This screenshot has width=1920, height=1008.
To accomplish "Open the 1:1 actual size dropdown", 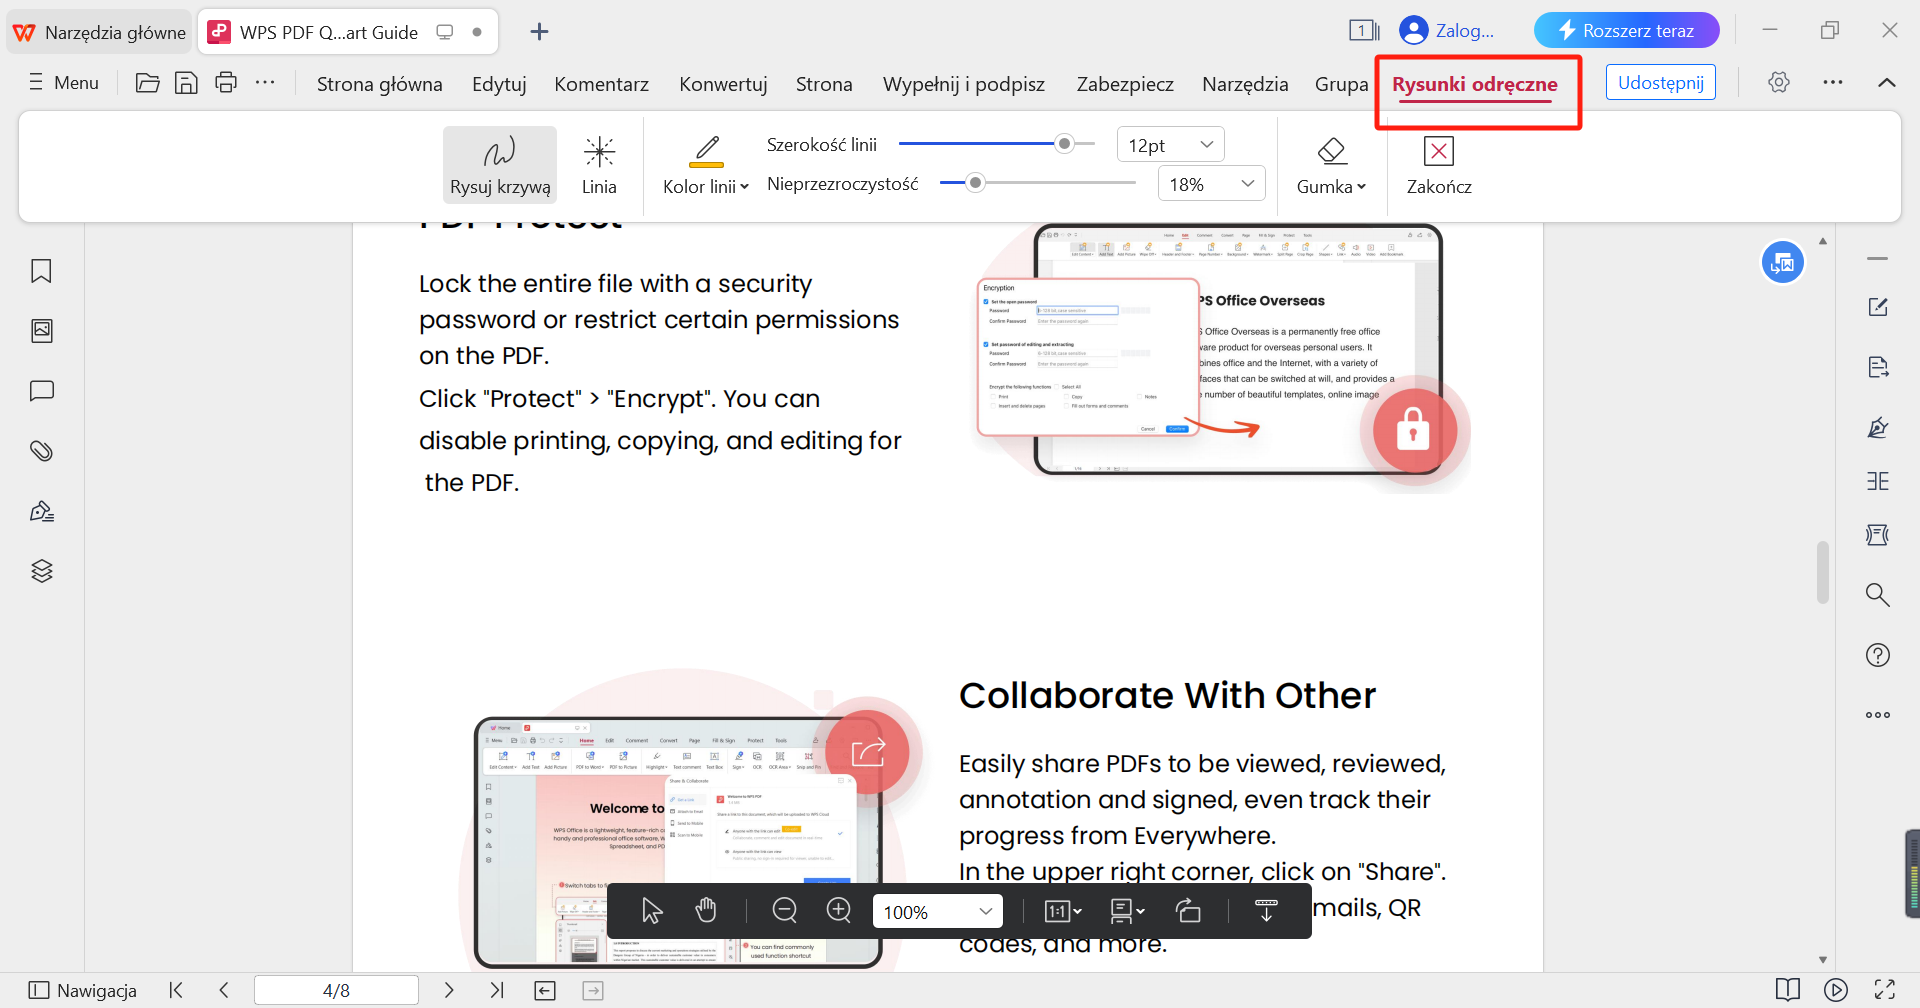I will coord(1063,911).
